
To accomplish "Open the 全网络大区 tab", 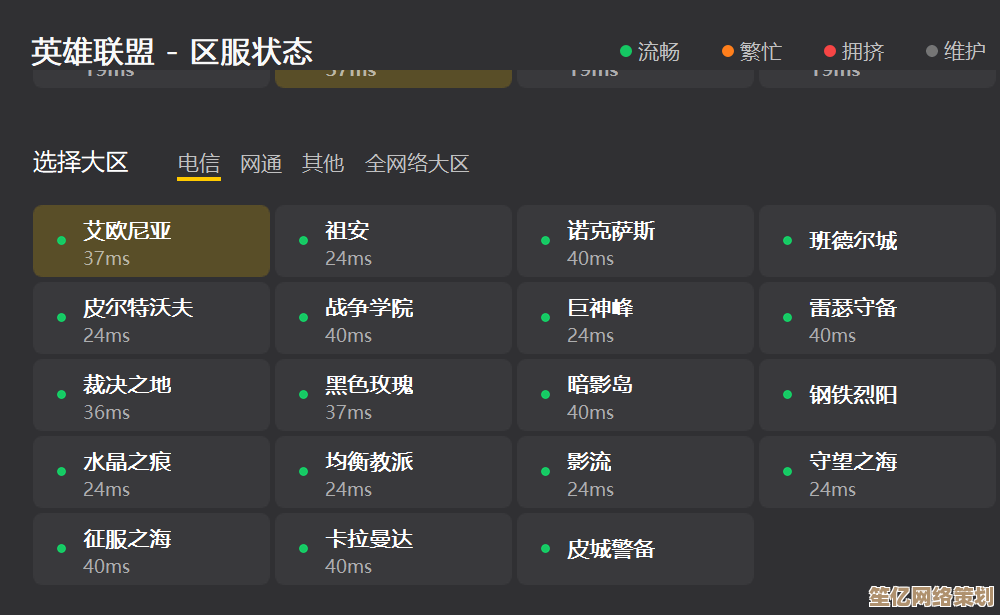I will [x=417, y=163].
